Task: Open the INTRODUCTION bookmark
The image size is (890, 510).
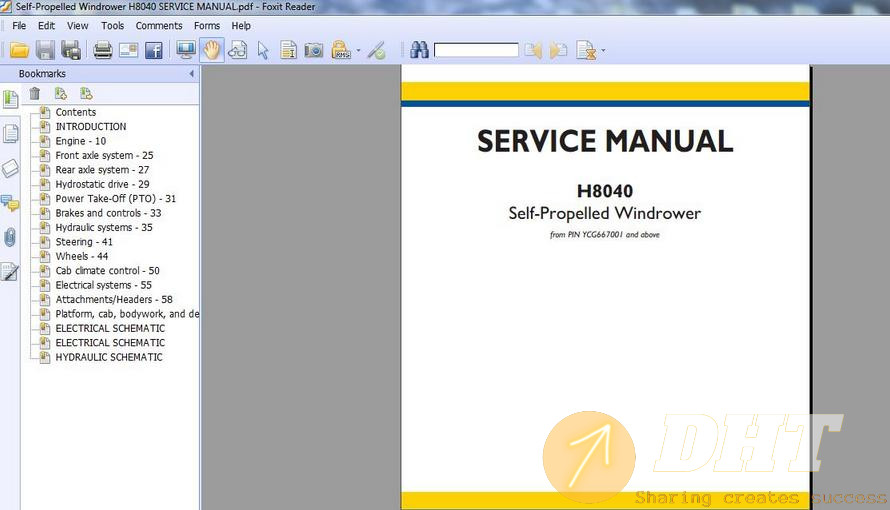Action: coord(91,127)
